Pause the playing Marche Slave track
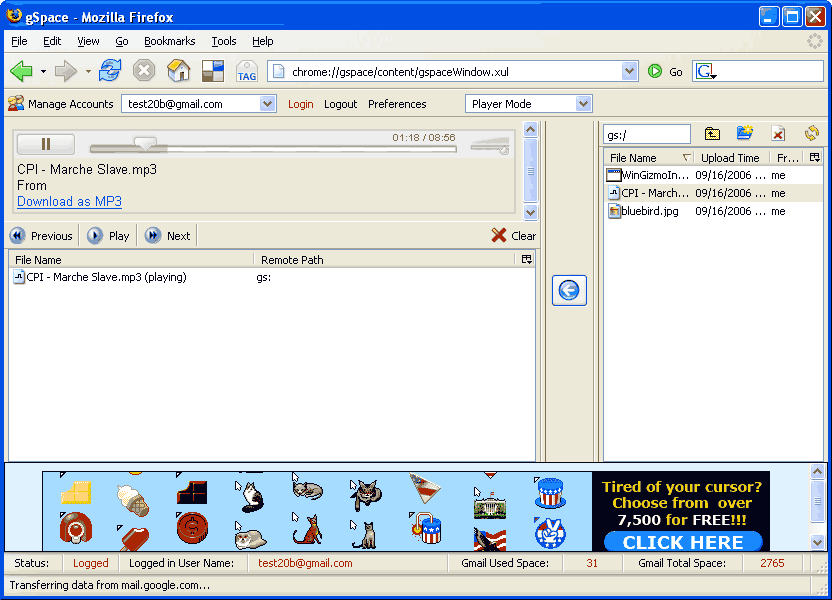Image resolution: width=832 pixels, height=600 pixels. (46, 144)
